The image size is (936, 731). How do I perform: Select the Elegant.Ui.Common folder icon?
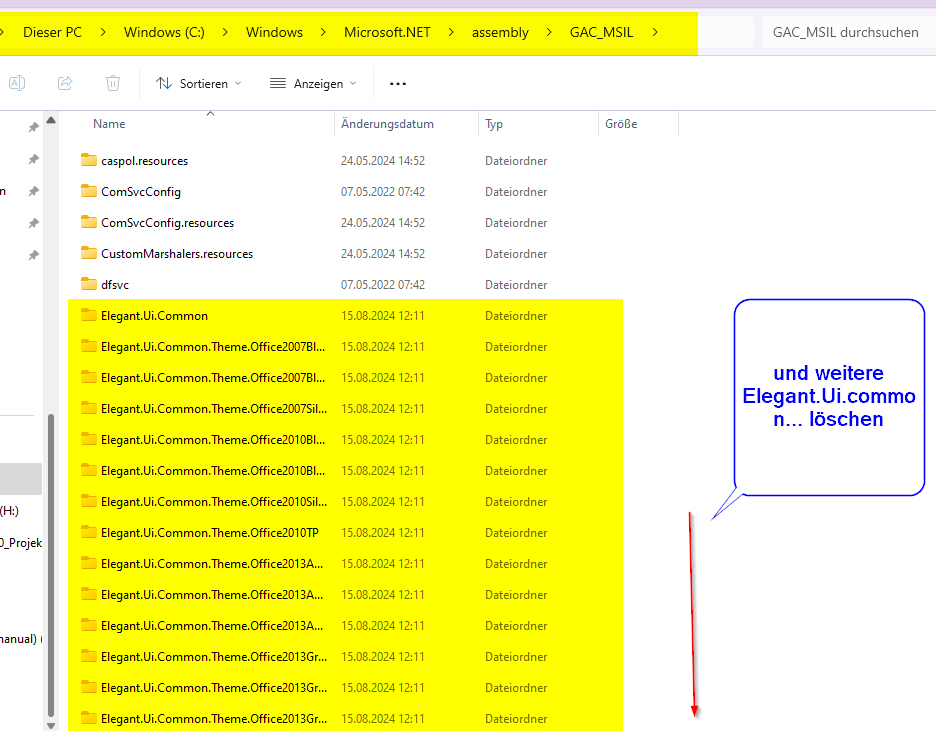[89, 315]
